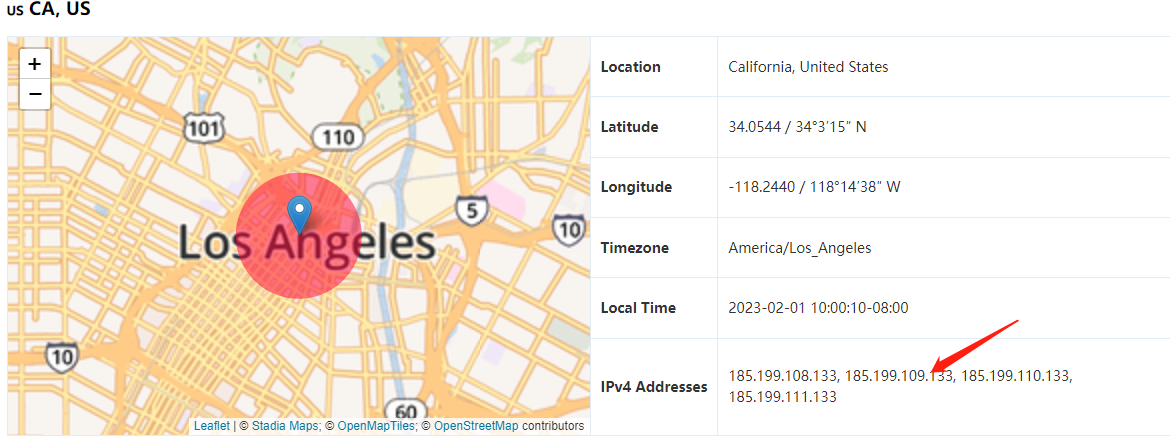Viewport: 1170px width, 439px height.
Task: Click the map zoom in plus button
Action: (34, 65)
